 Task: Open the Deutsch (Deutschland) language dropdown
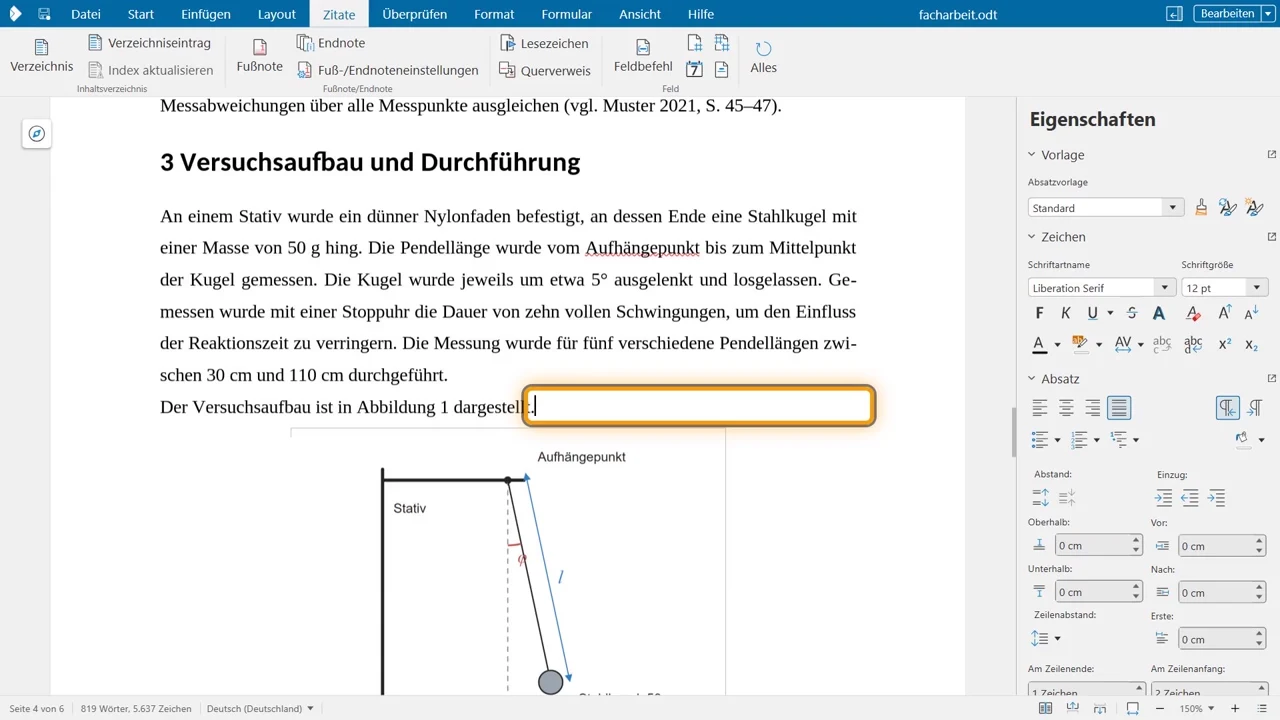[x=260, y=708]
